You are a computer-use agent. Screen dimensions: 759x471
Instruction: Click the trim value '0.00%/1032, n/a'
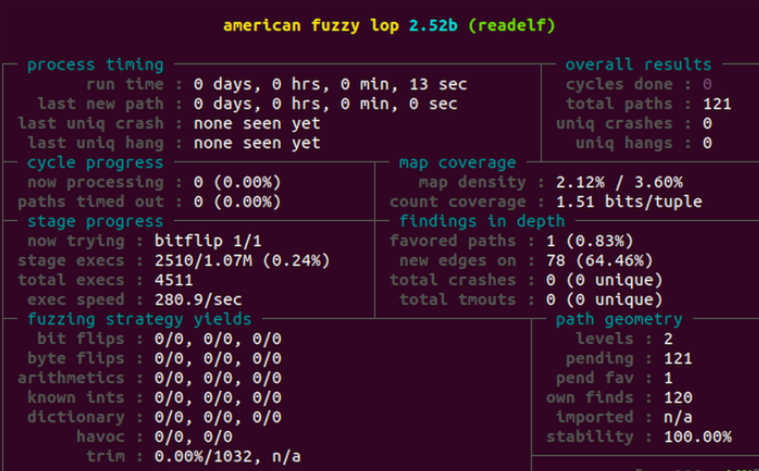(x=228, y=456)
